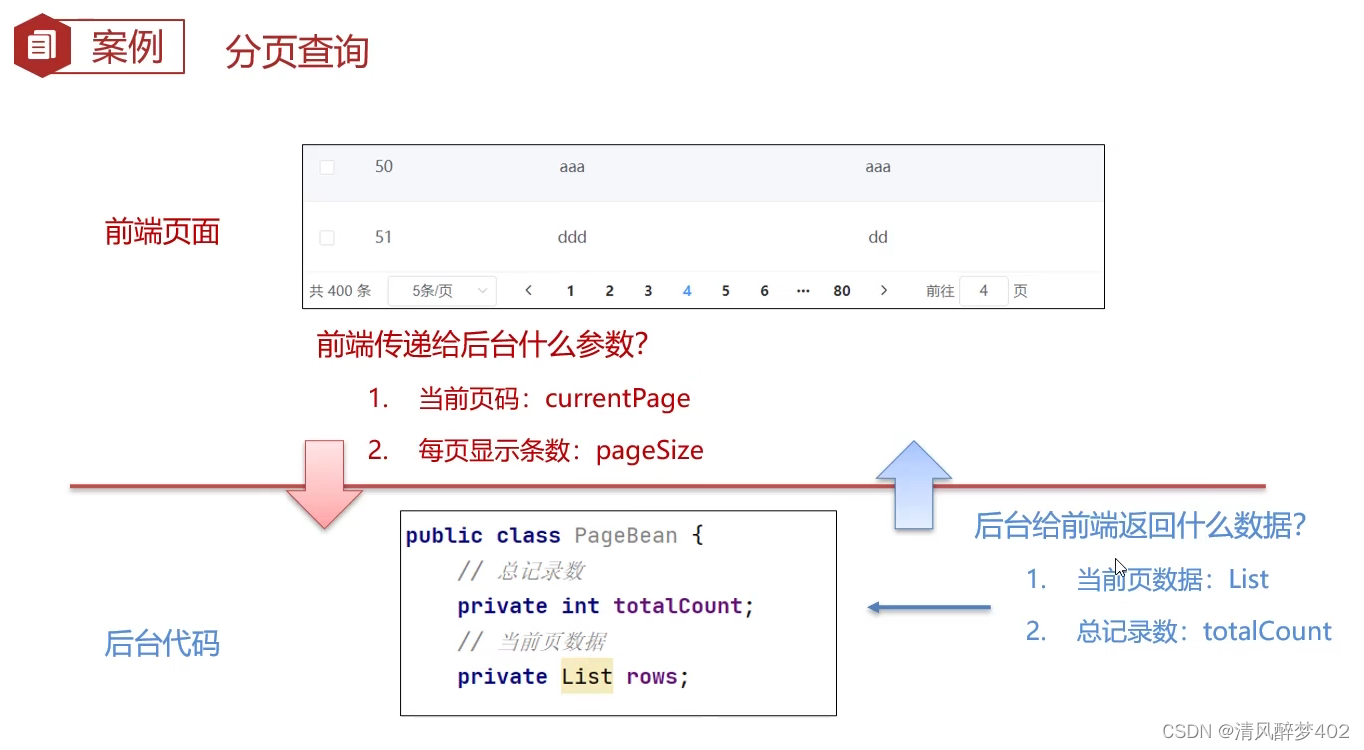Click cell 51 in the table
This screenshot has width=1364, height=750.
point(384,238)
